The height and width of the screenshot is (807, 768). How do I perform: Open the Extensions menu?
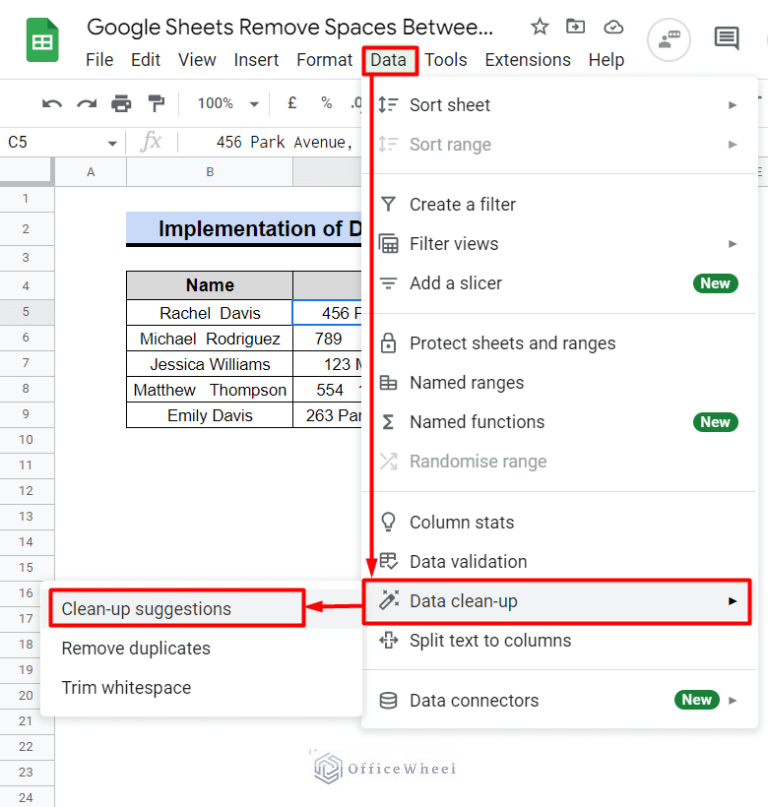(527, 60)
